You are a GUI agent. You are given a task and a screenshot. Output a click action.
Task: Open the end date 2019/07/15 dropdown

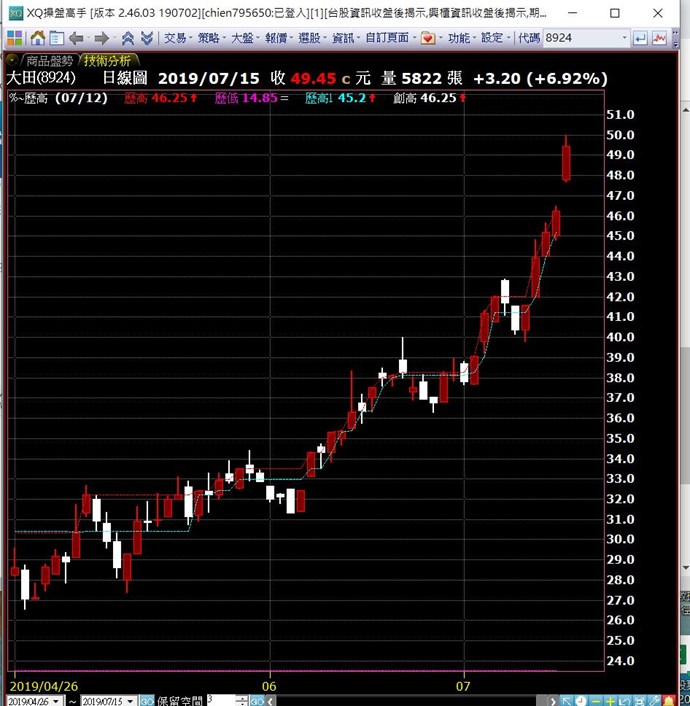point(131,700)
